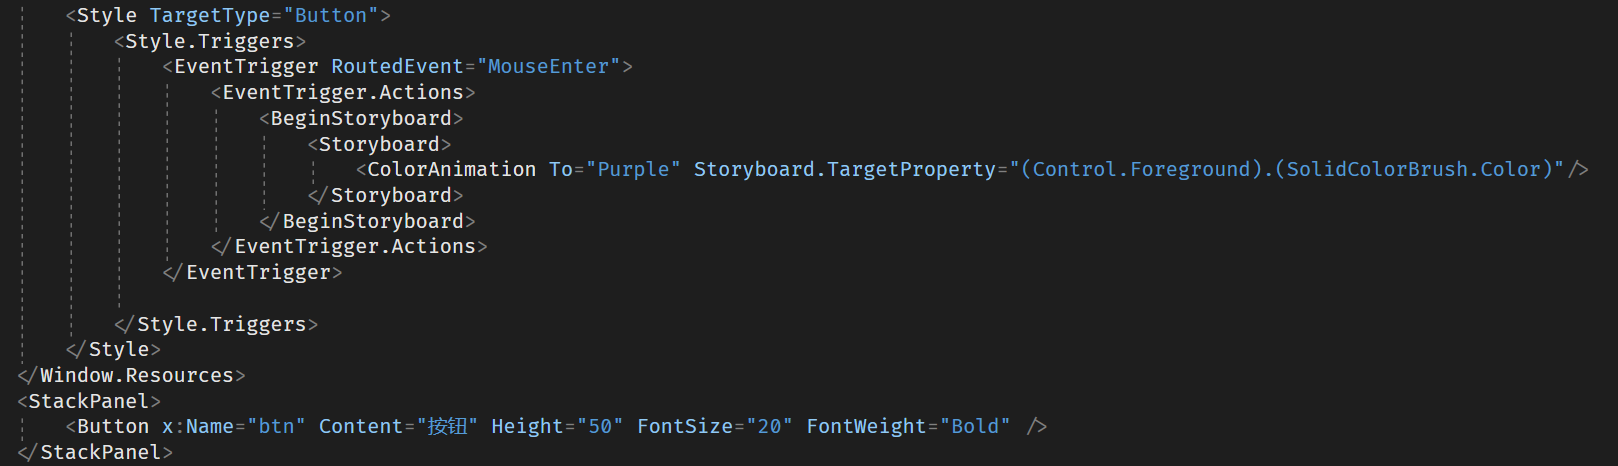This screenshot has width=1618, height=466.
Task: Click the closing Style.Triggers tag
Action: [x=221, y=324]
